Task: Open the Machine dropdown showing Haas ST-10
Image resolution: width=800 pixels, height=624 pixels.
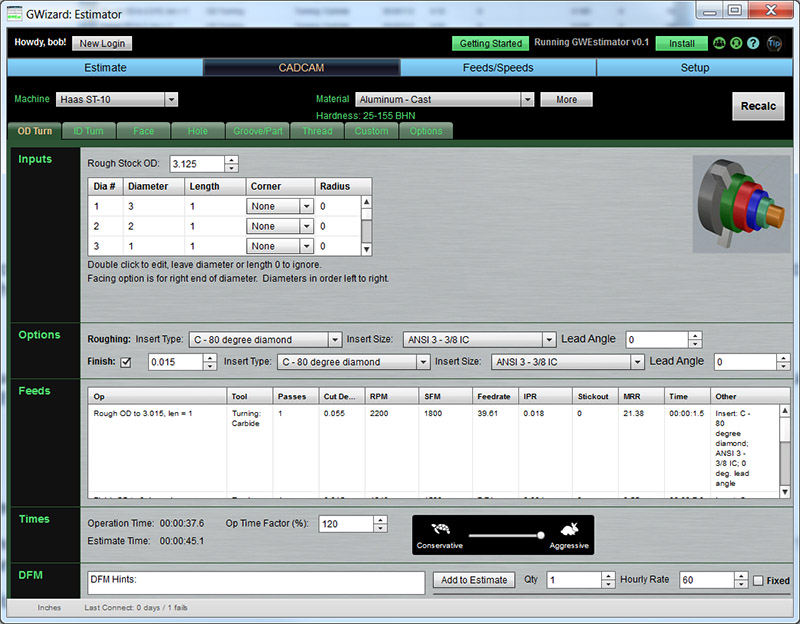Action: tap(172, 100)
